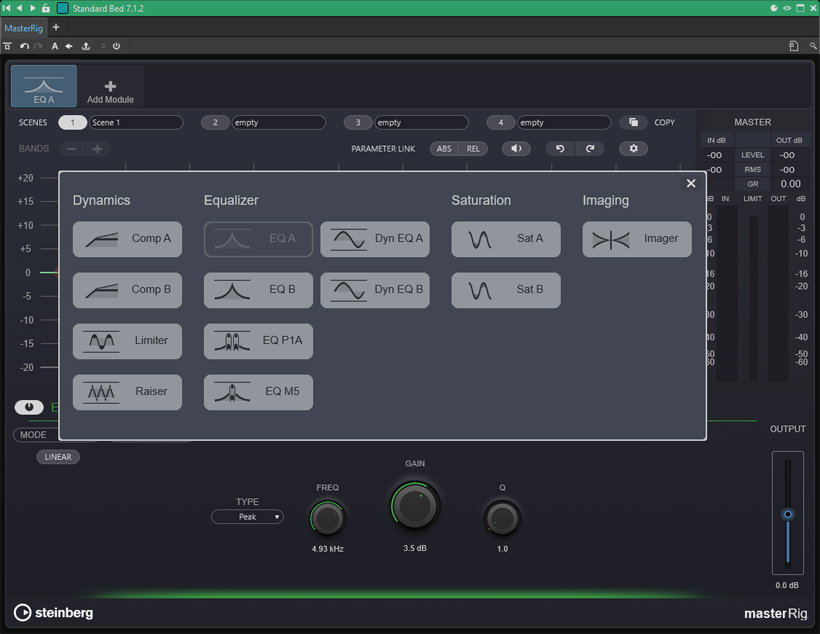Add the Raiser module
The height and width of the screenshot is (634, 820).
point(127,392)
